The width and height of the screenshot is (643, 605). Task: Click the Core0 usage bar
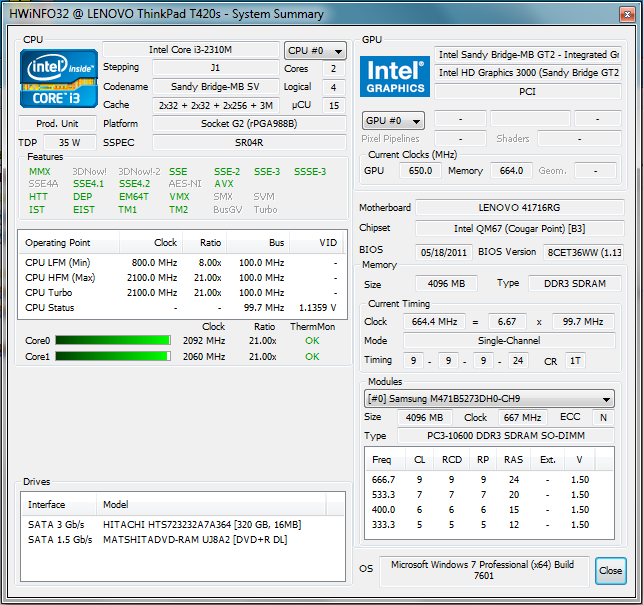coord(113,340)
